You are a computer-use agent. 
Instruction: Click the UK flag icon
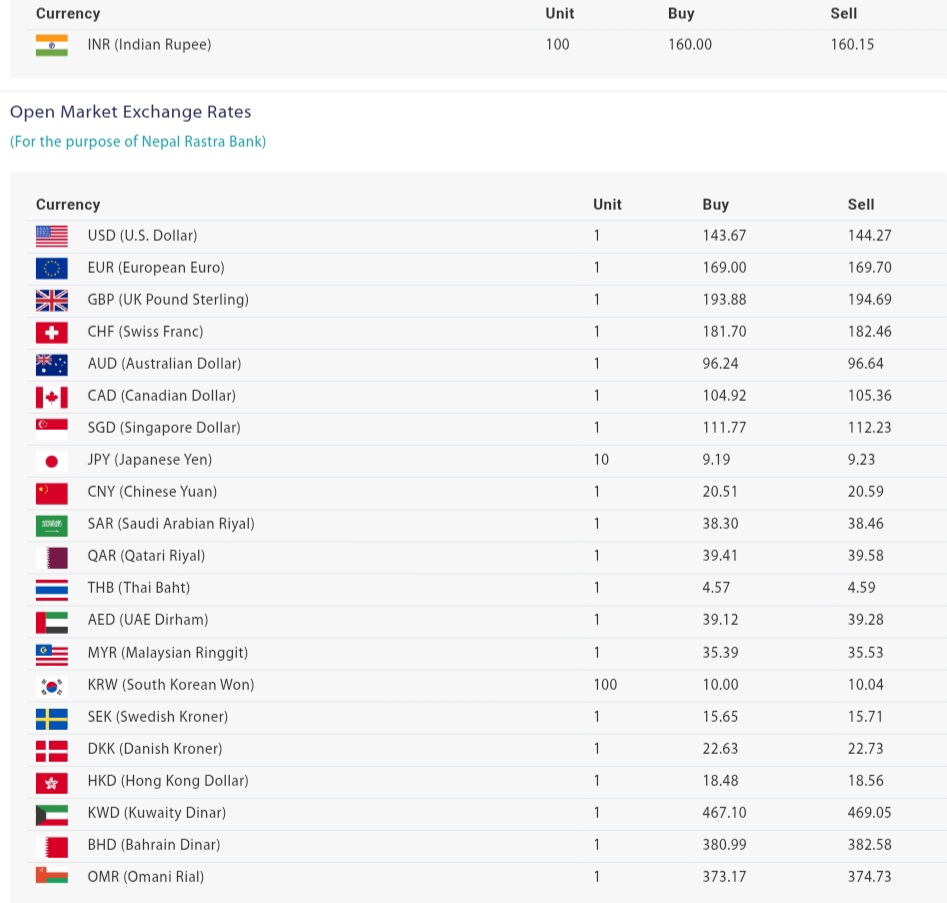(52, 300)
